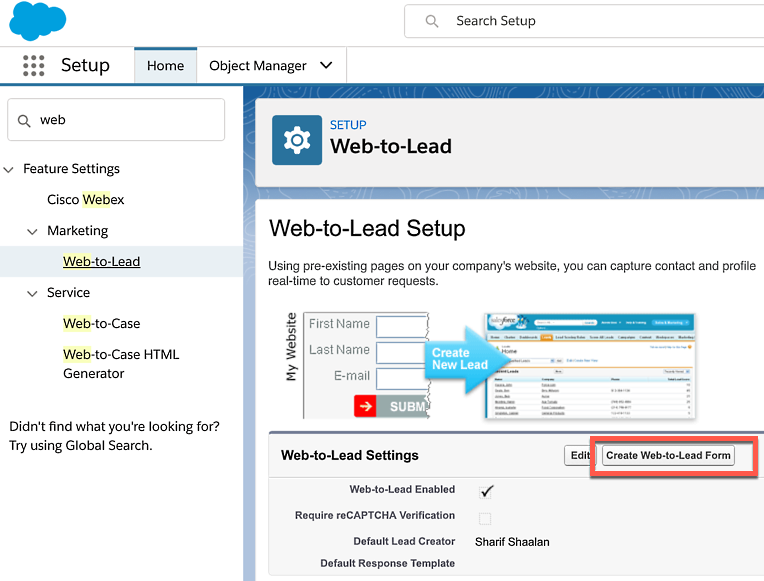Viewport: 764px width, 581px height.
Task: Click the Web-to-Lead Settings section title
Action: [349, 455]
